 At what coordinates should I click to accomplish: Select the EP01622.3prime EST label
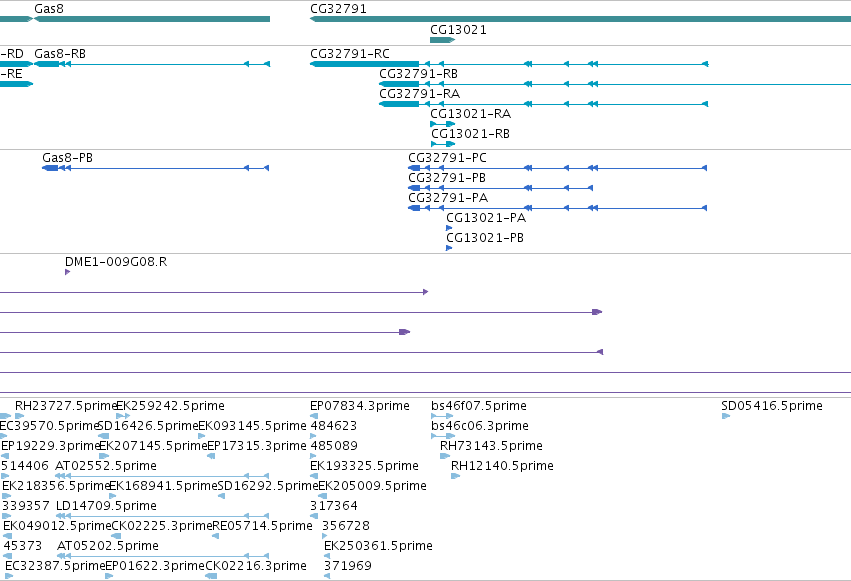coord(155,566)
